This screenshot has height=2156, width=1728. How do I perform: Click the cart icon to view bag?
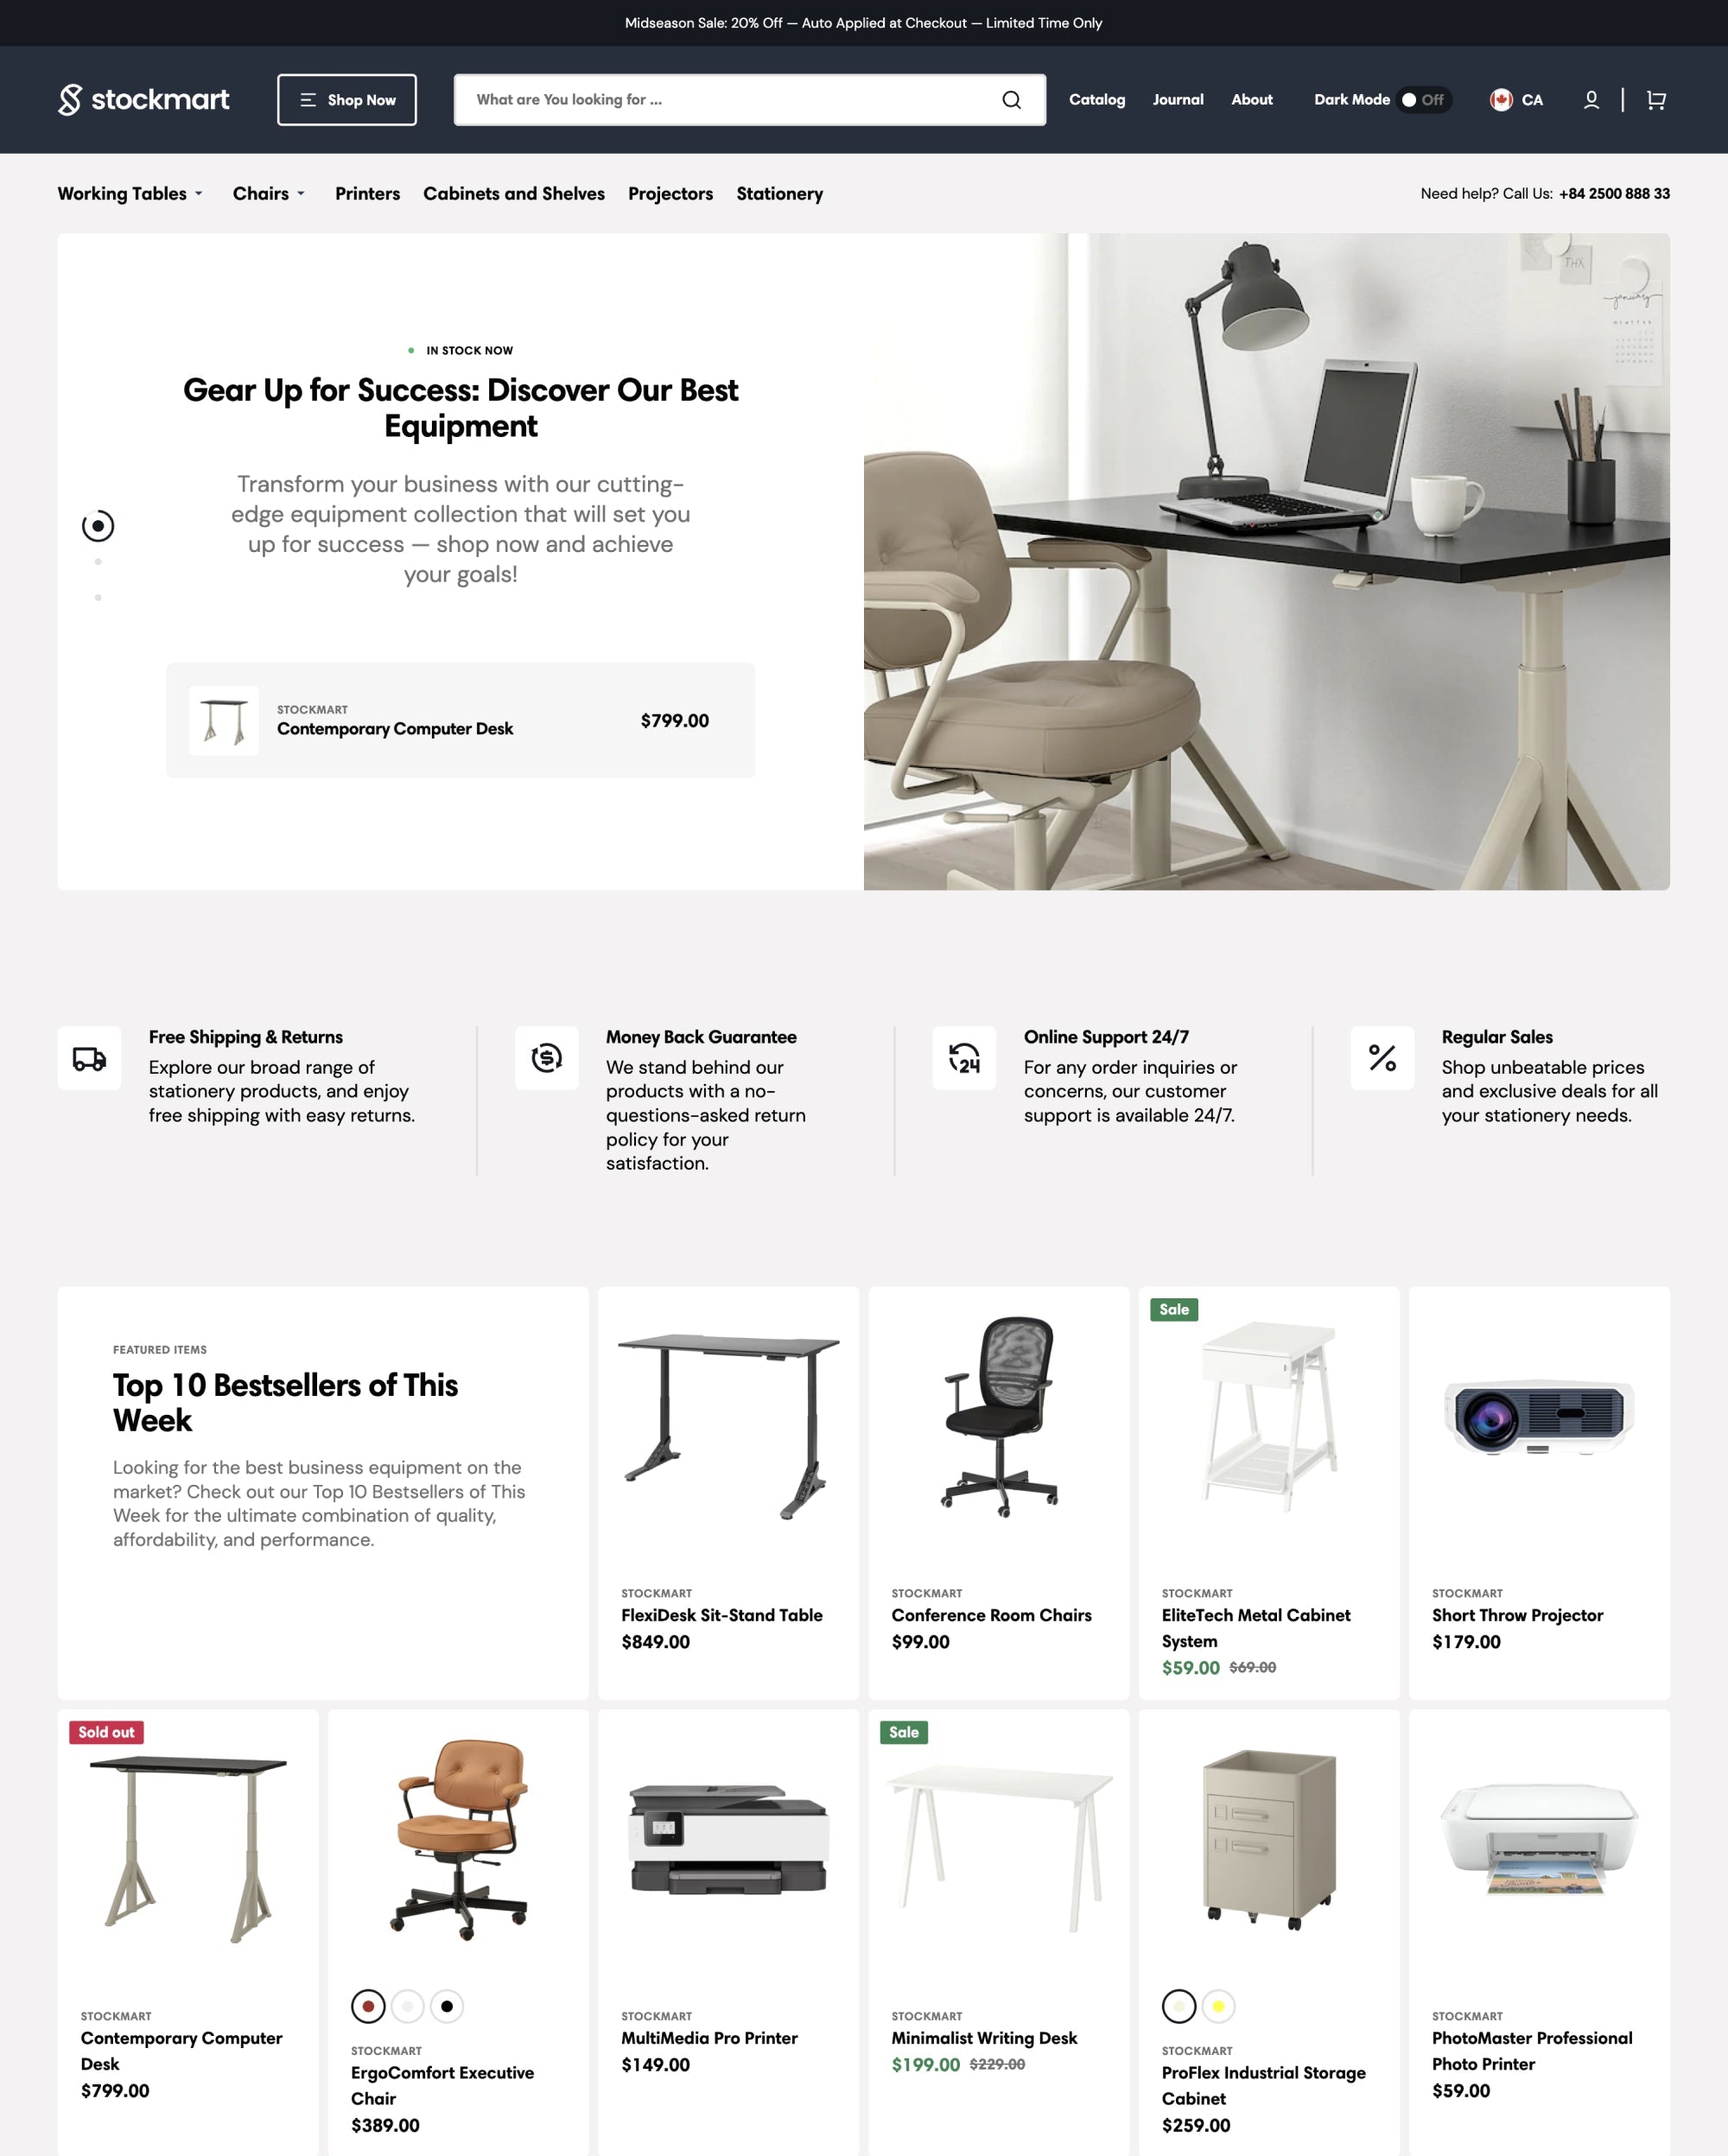tap(1655, 98)
